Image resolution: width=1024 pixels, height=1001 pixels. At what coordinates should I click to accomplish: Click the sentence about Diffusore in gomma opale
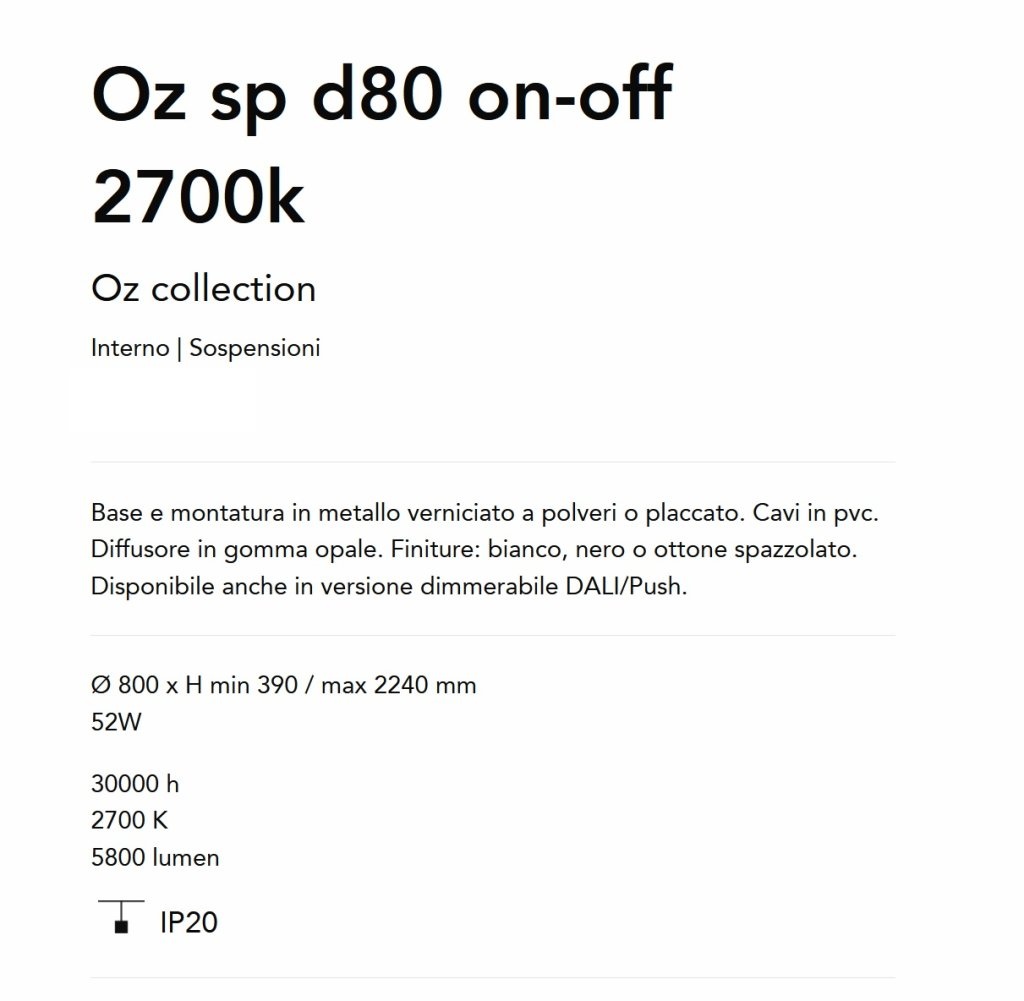[237, 549]
